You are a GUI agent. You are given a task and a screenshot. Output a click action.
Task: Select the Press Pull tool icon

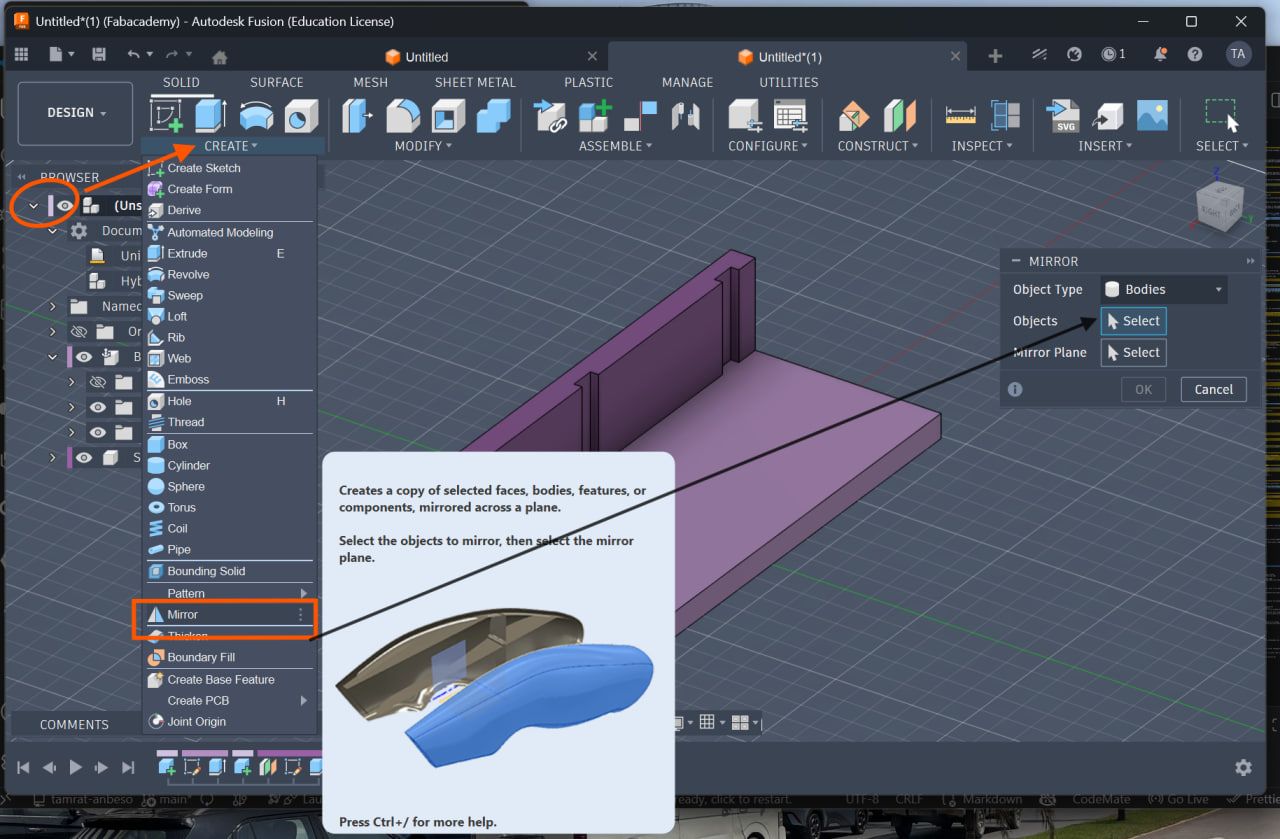tap(358, 115)
